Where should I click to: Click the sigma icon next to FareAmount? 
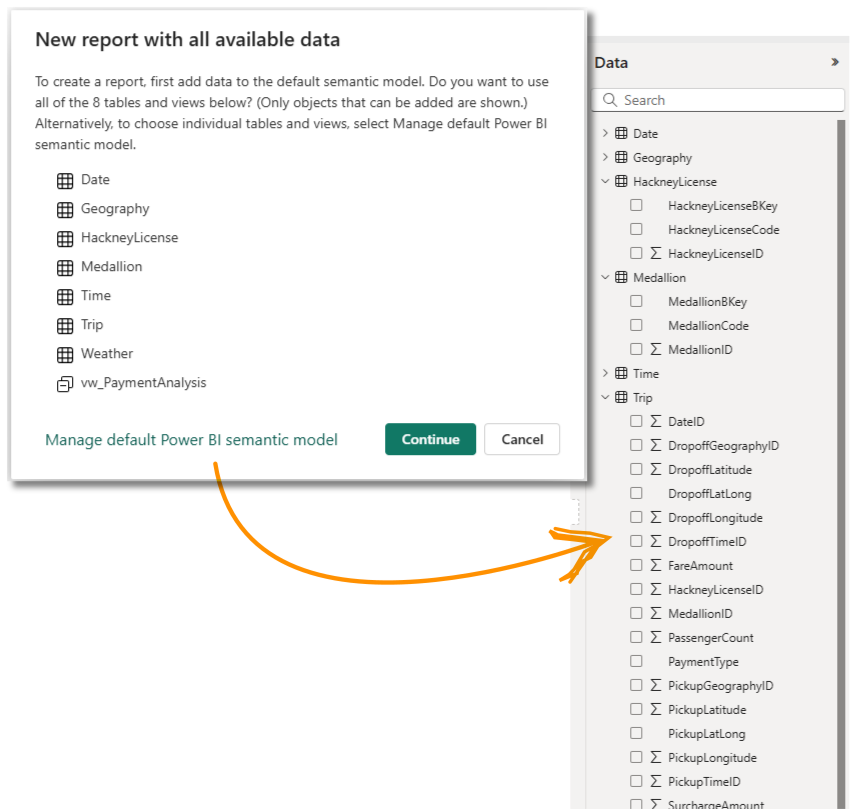point(656,566)
